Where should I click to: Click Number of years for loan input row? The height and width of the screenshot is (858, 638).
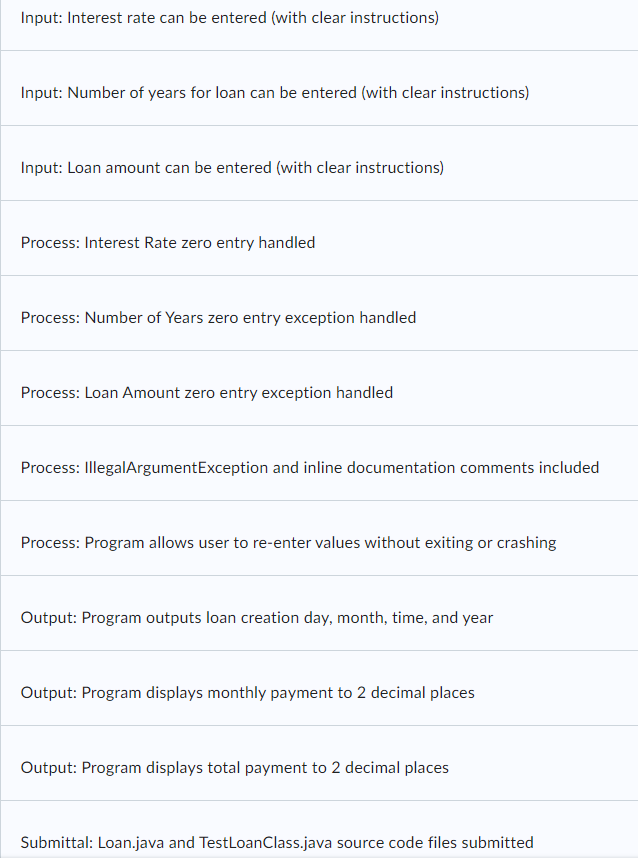tap(319, 88)
